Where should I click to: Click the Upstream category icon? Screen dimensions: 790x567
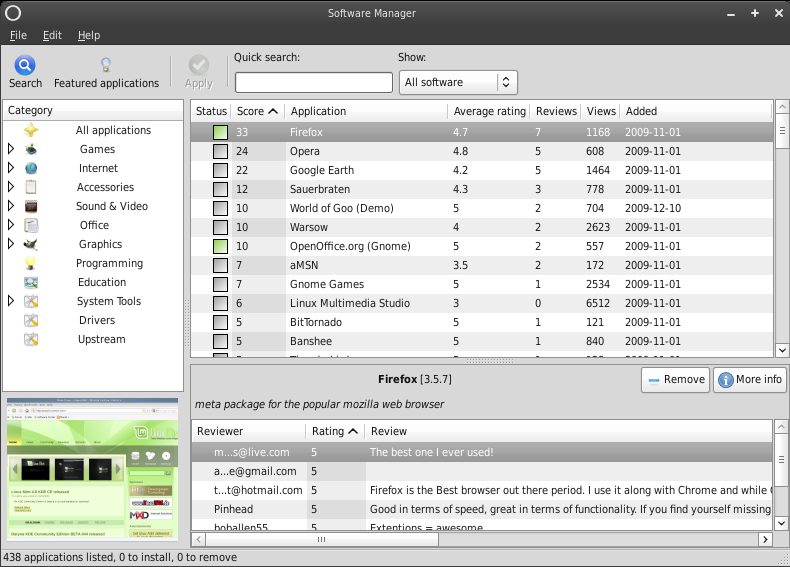click(31, 339)
